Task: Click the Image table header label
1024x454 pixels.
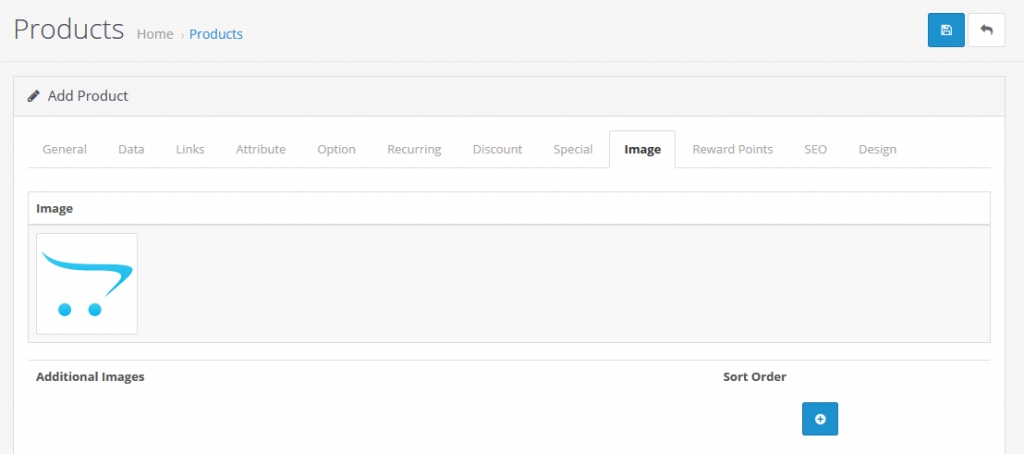Action: (54, 208)
